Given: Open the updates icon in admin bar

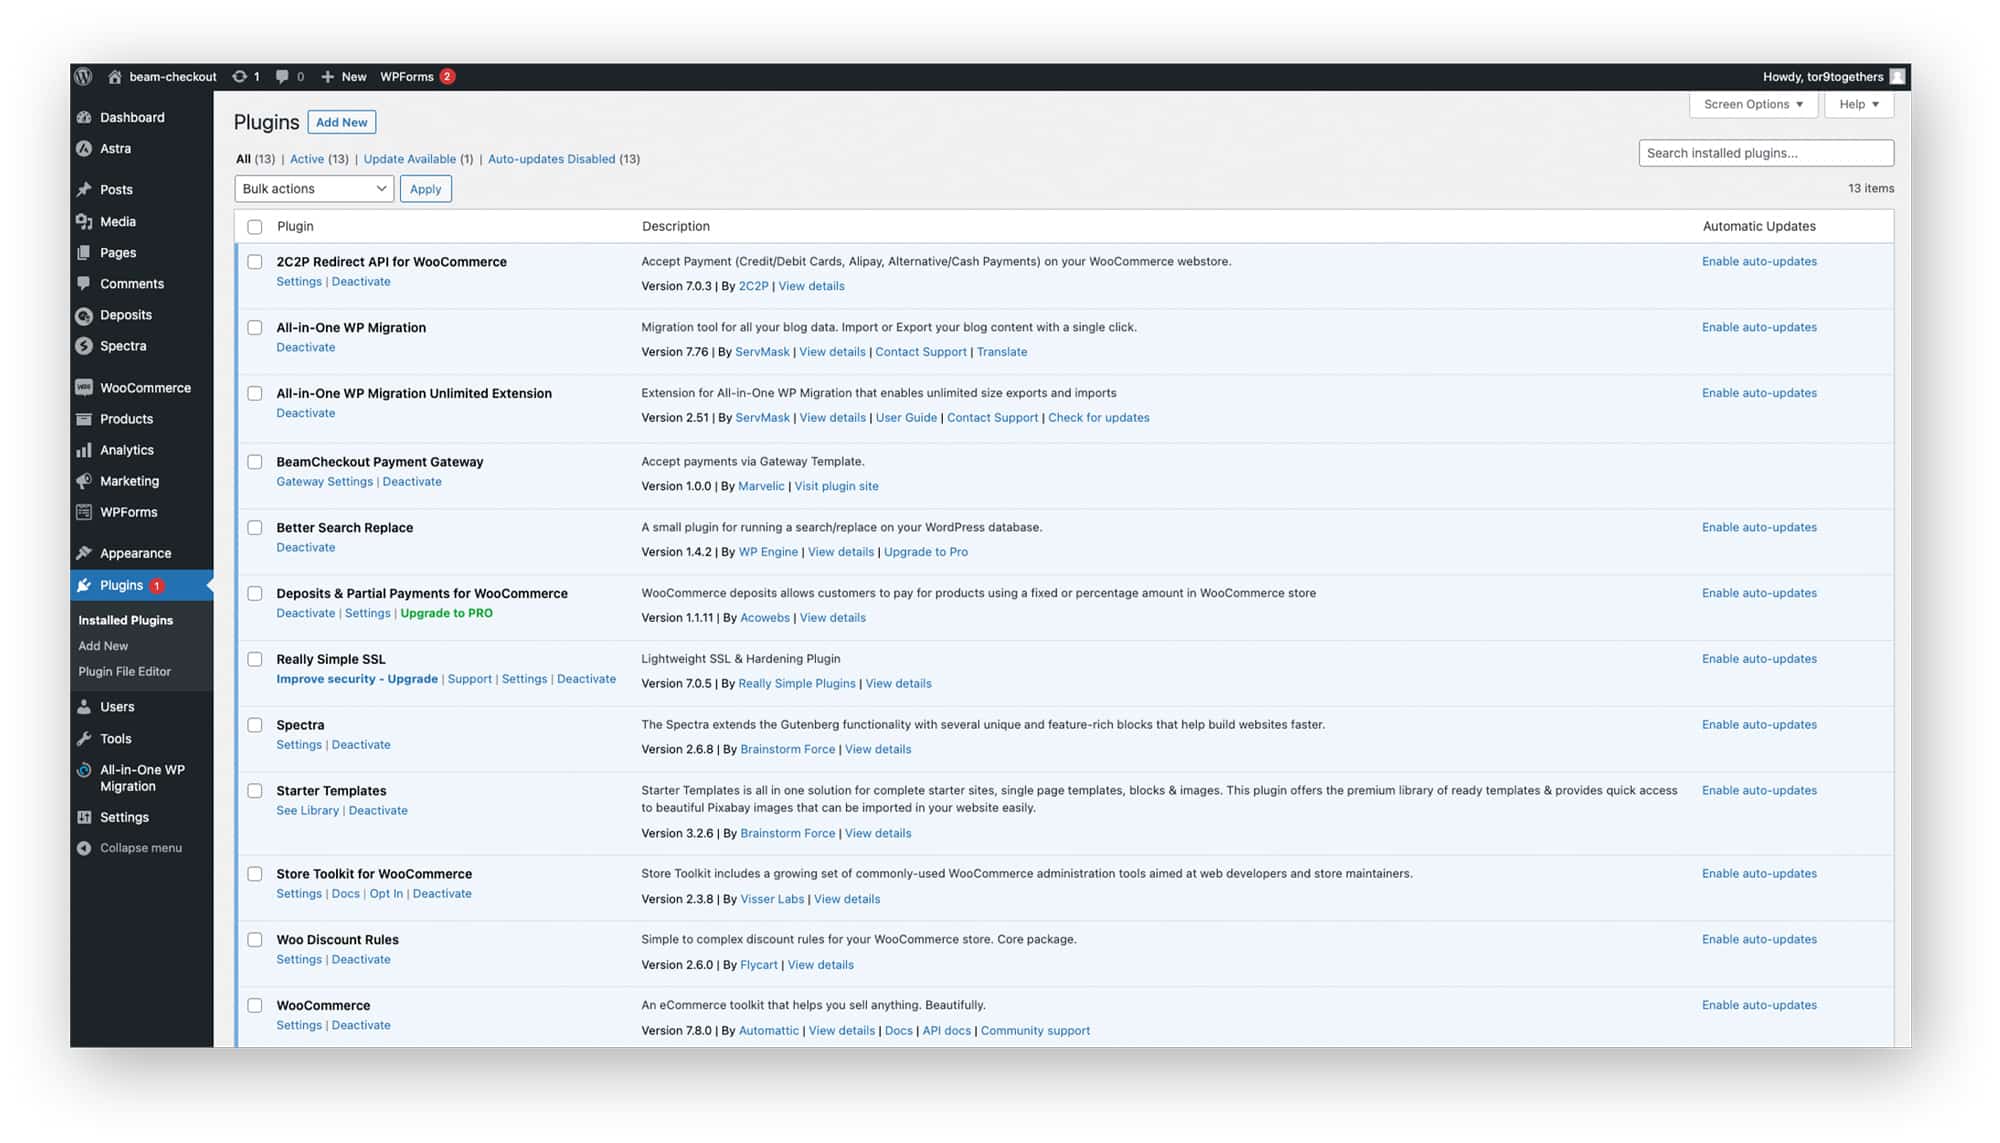Looking at the screenshot, I should coord(239,76).
